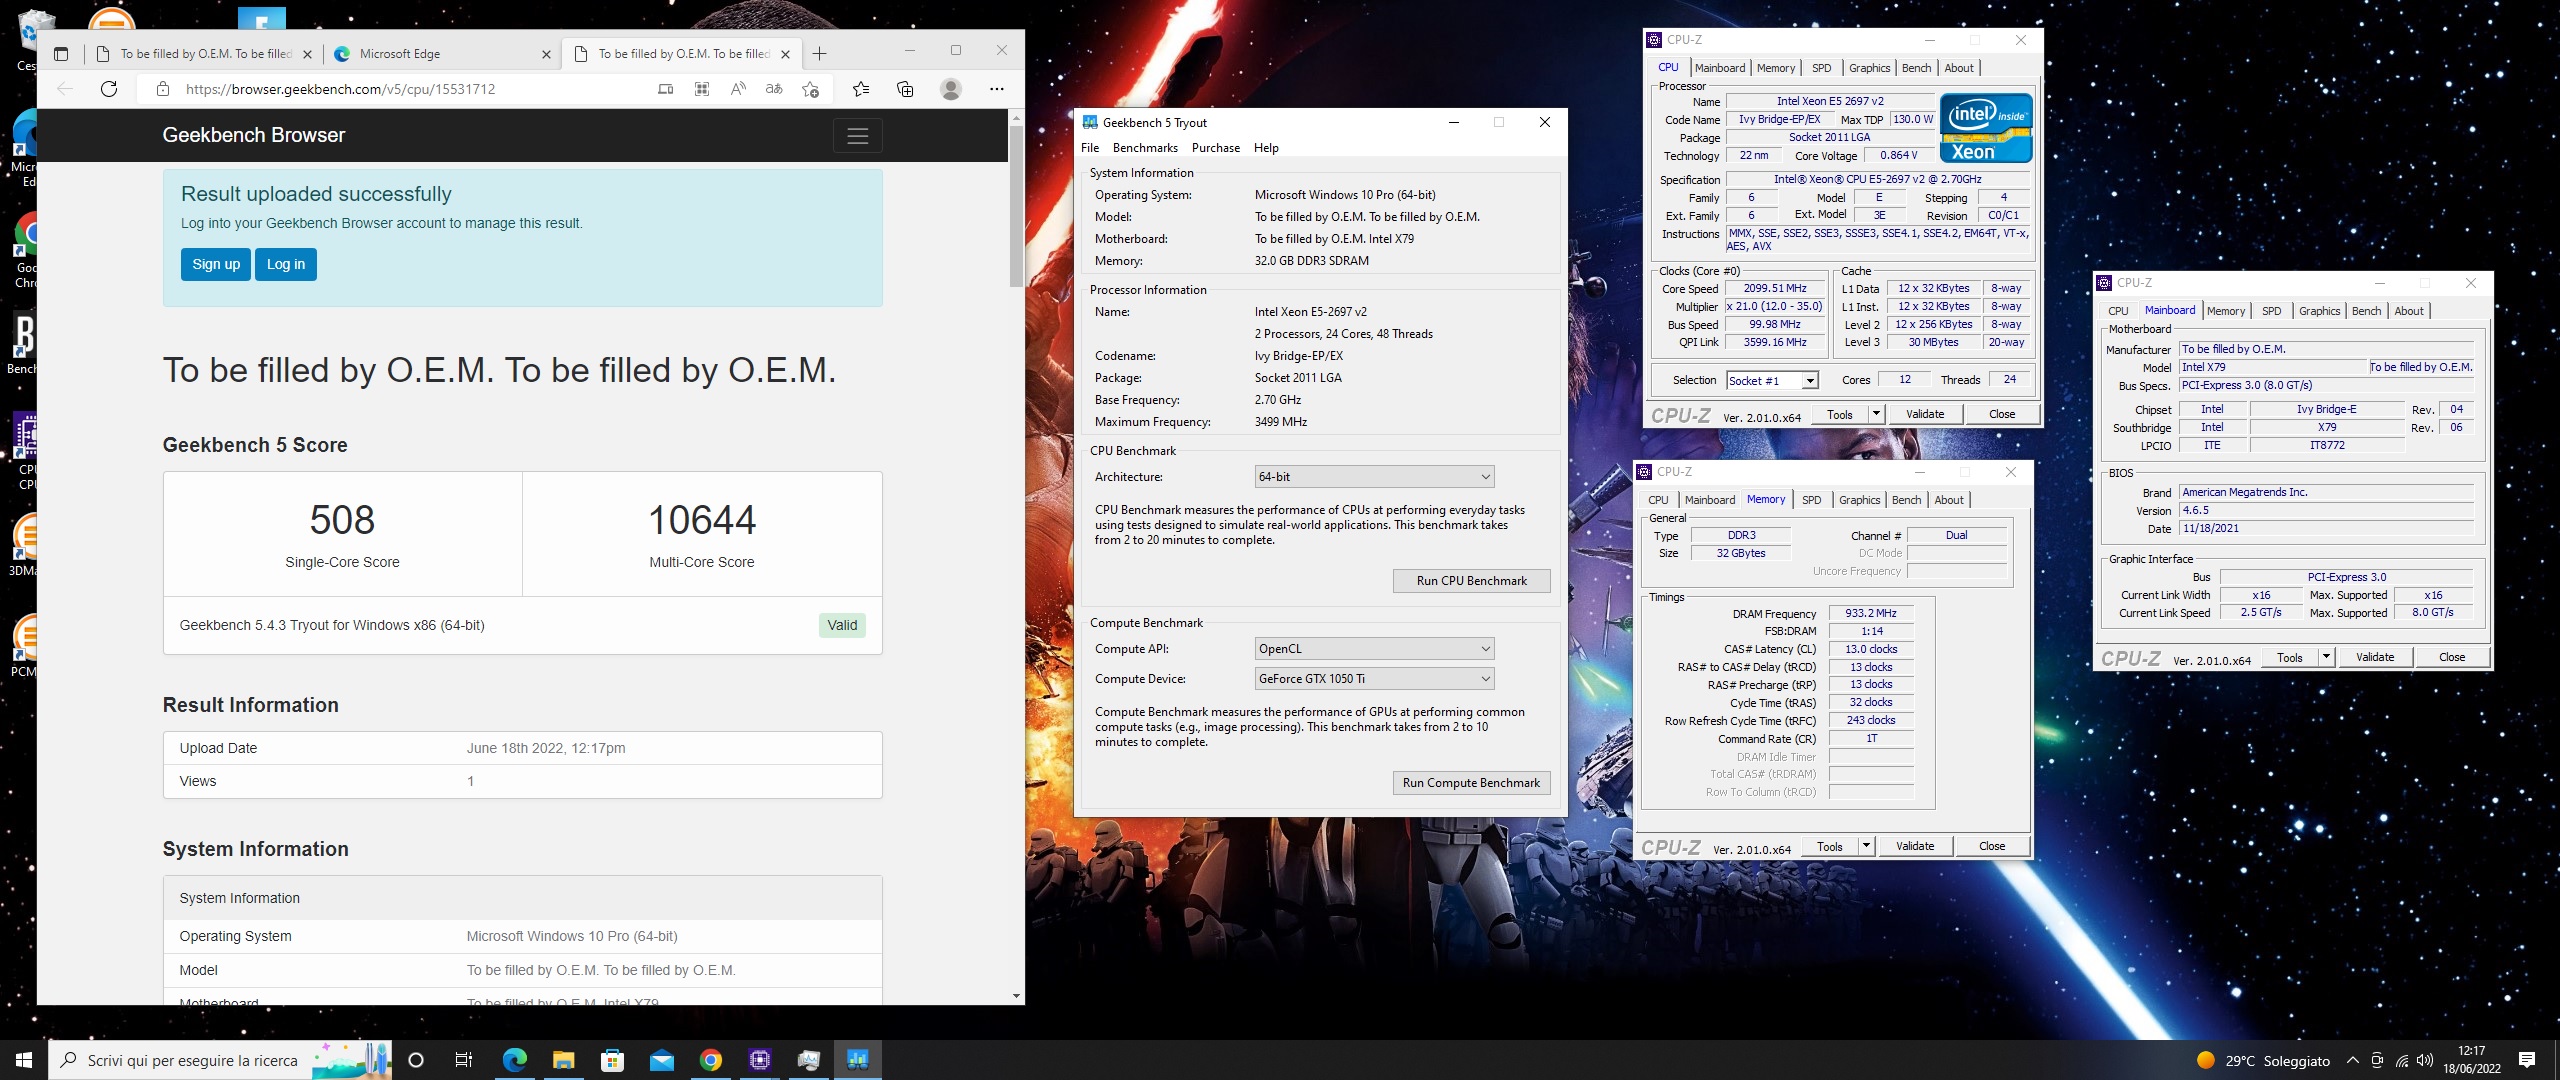
Task: Select the Microsoft Edge browser tab
Action: (440, 54)
